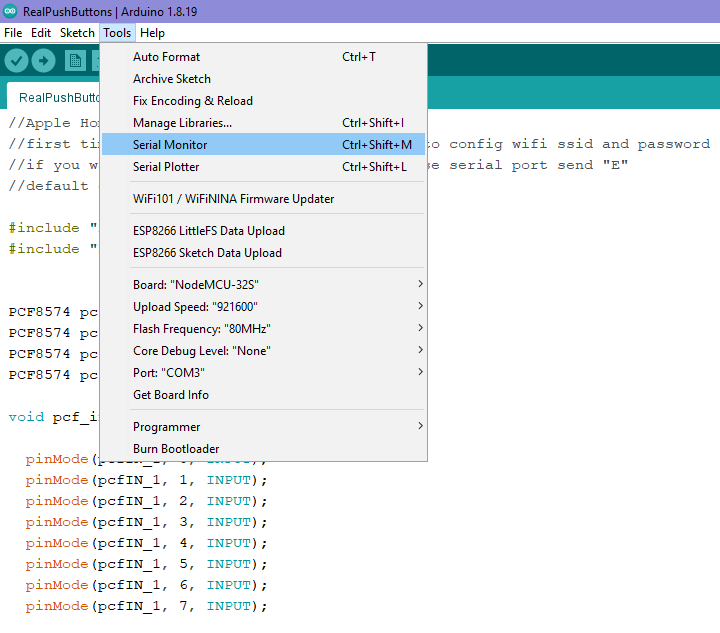Click the Upload arrow toolbar icon
The width and height of the screenshot is (720, 633).
[43, 61]
